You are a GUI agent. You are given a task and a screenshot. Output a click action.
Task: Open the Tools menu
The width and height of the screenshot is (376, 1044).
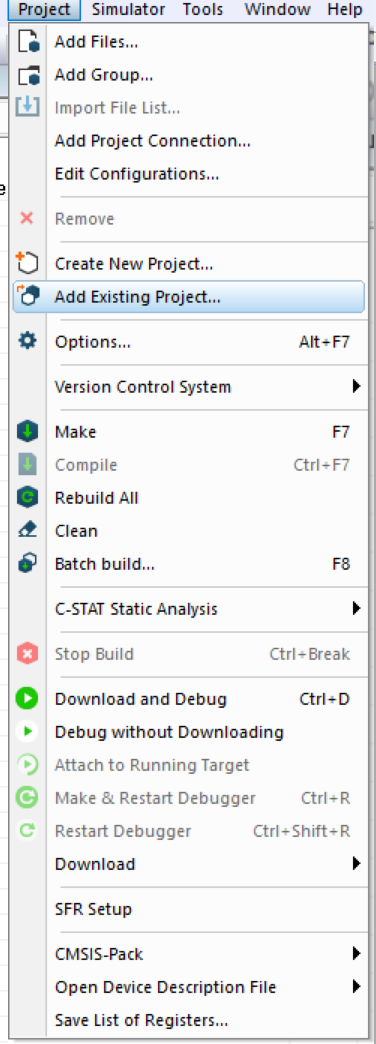coord(203,9)
